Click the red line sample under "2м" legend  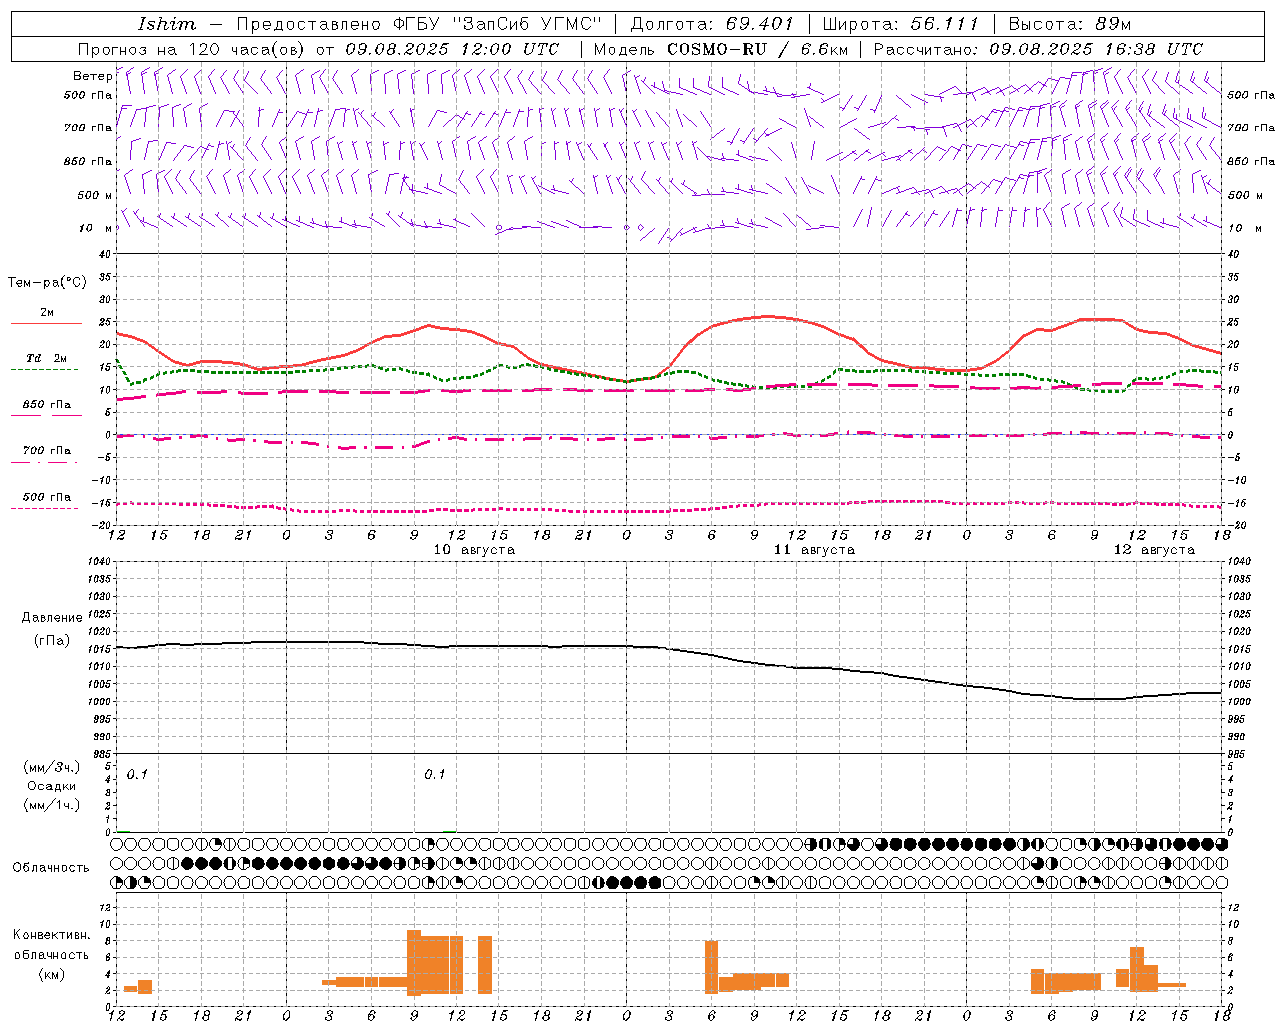[46, 324]
